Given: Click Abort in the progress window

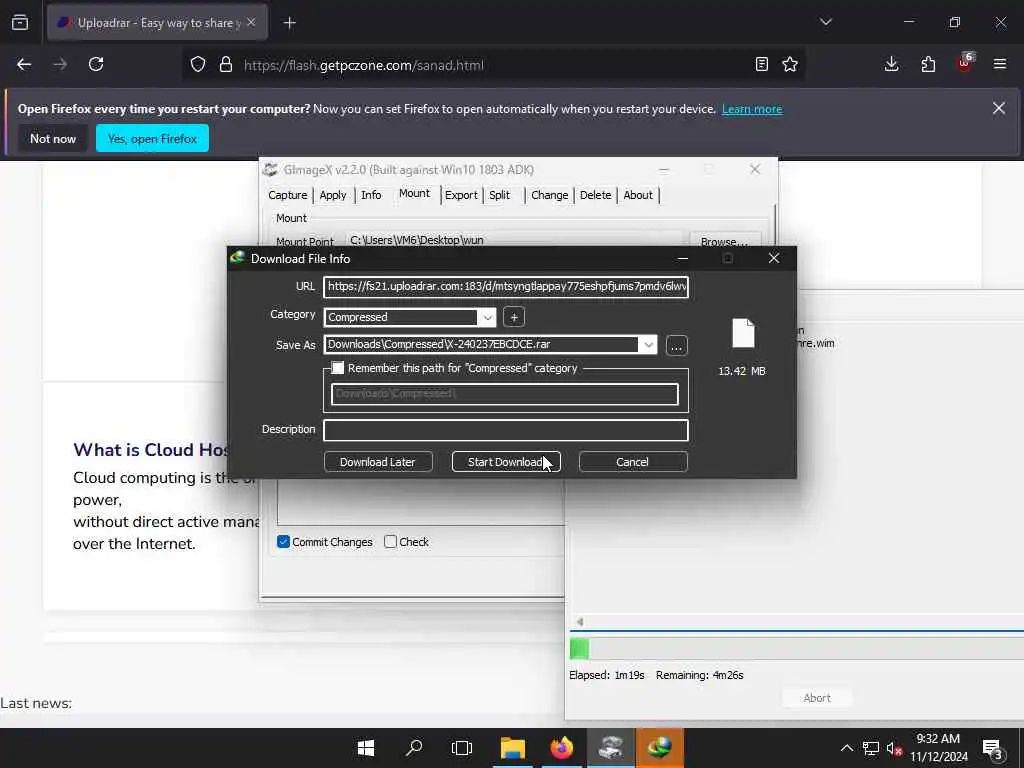Looking at the screenshot, I should (816, 698).
